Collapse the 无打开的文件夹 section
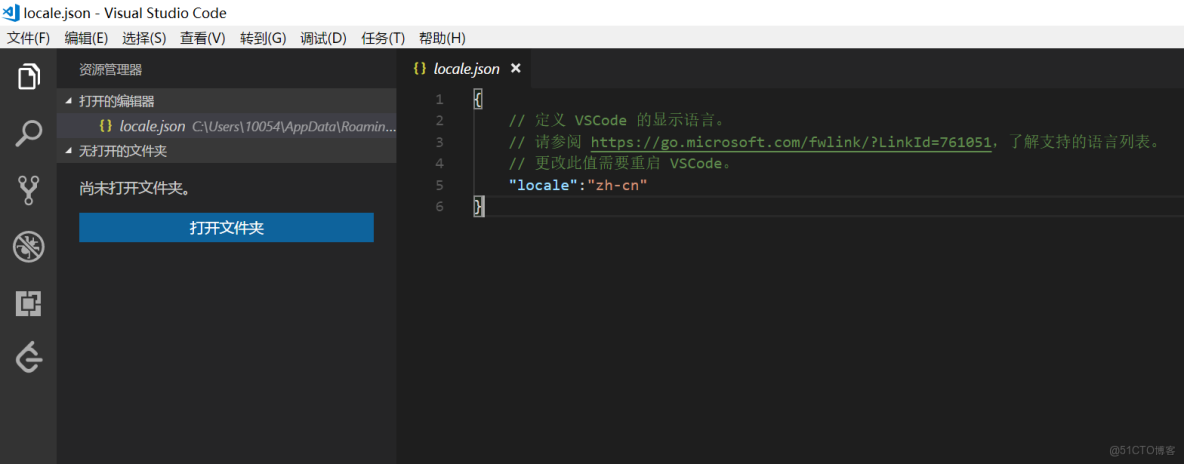 click(x=227, y=151)
